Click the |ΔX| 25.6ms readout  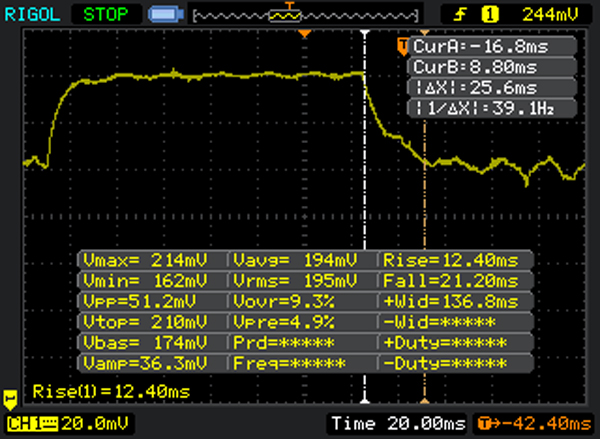coord(492,88)
